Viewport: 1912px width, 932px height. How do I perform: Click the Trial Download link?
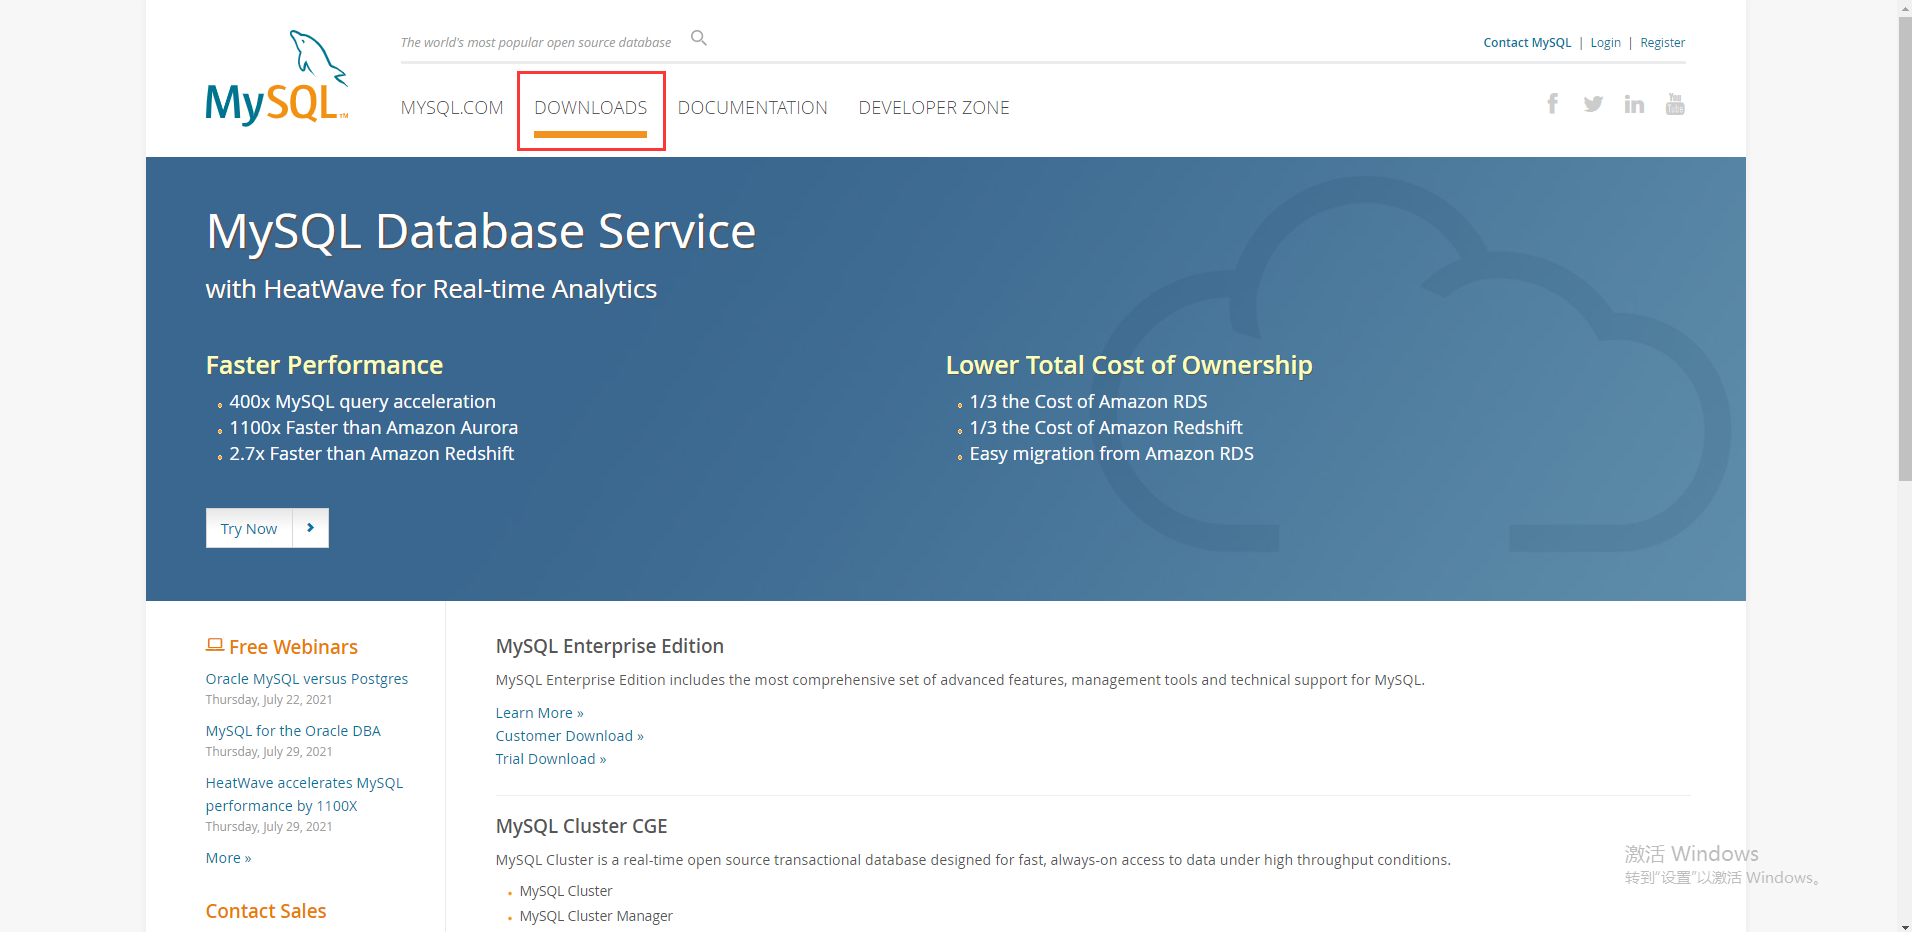[551, 759]
